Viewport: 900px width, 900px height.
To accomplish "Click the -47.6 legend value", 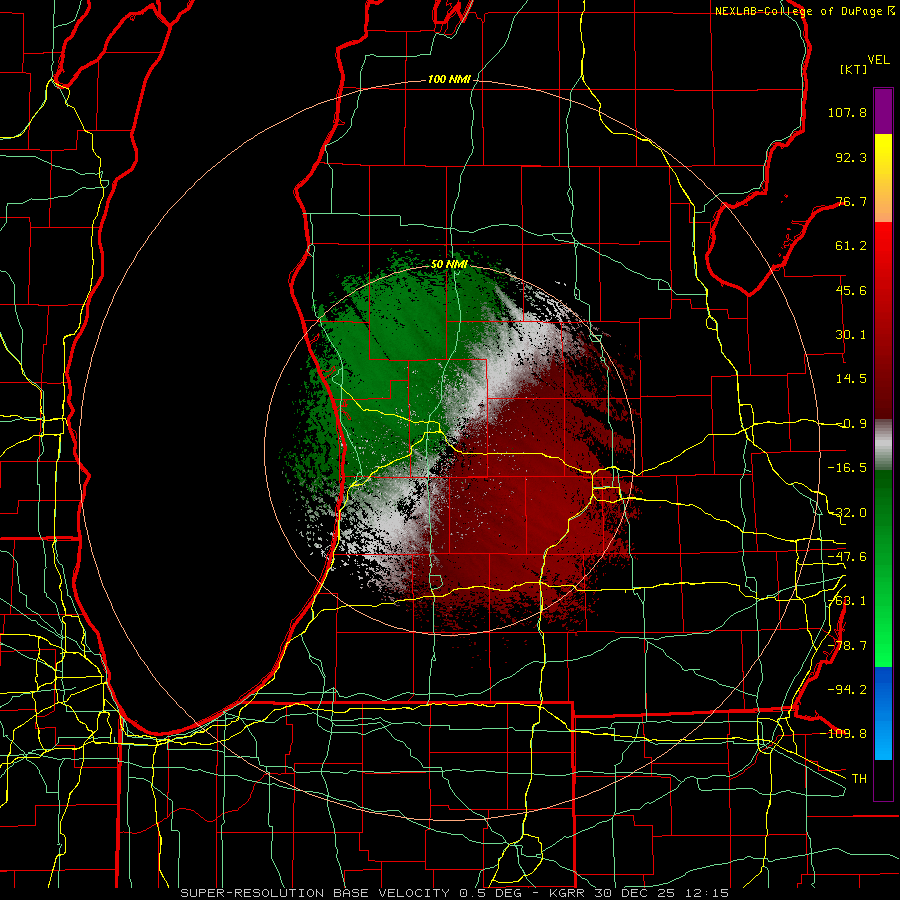I will pos(847,557).
